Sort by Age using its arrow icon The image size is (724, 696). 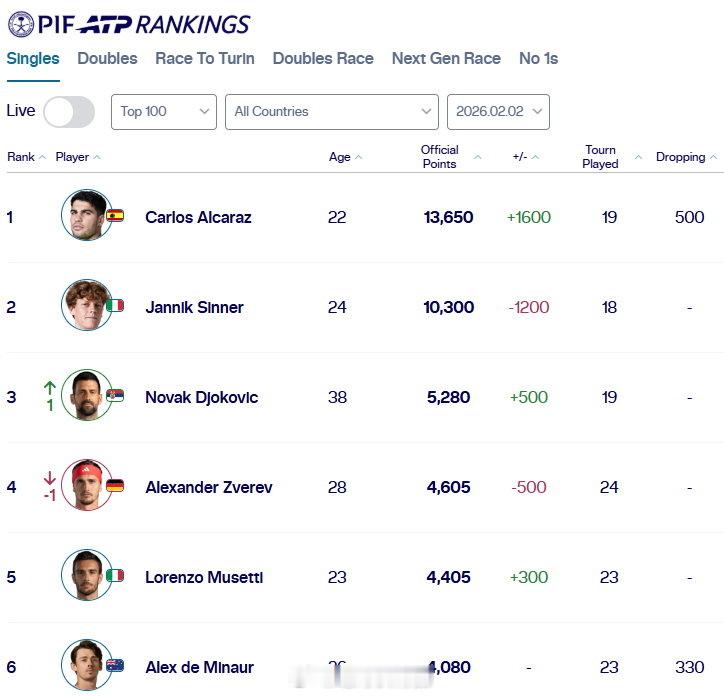[x=358, y=157]
